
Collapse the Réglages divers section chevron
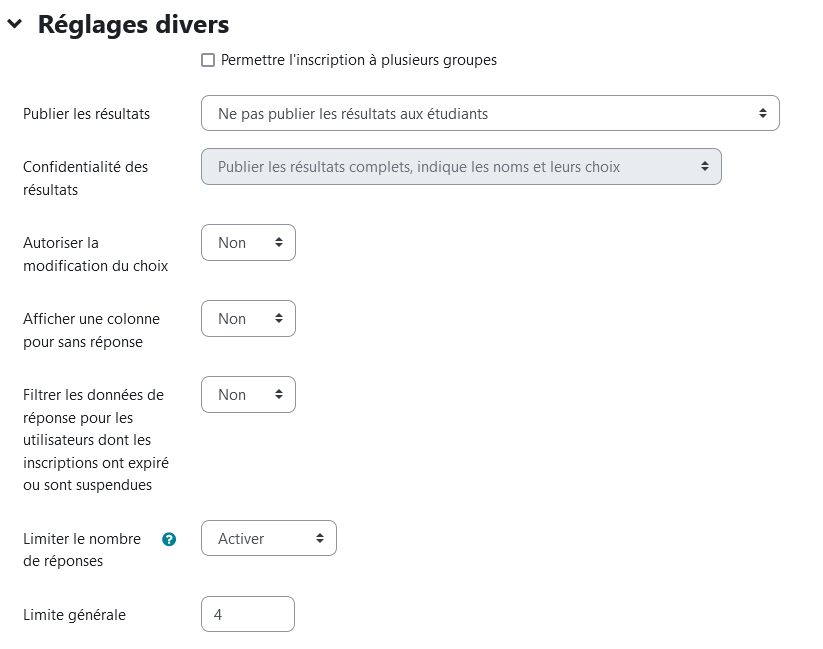[14, 24]
